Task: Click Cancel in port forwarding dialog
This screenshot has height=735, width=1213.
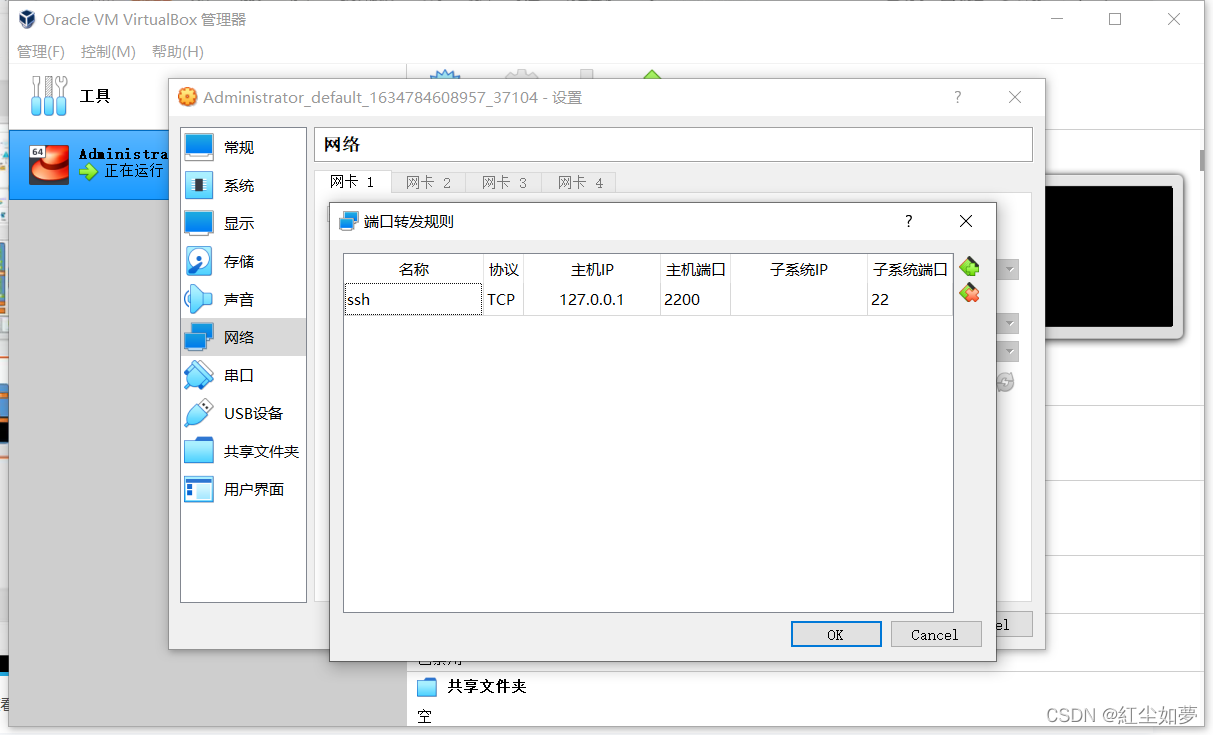Action: click(x=935, y=634)
